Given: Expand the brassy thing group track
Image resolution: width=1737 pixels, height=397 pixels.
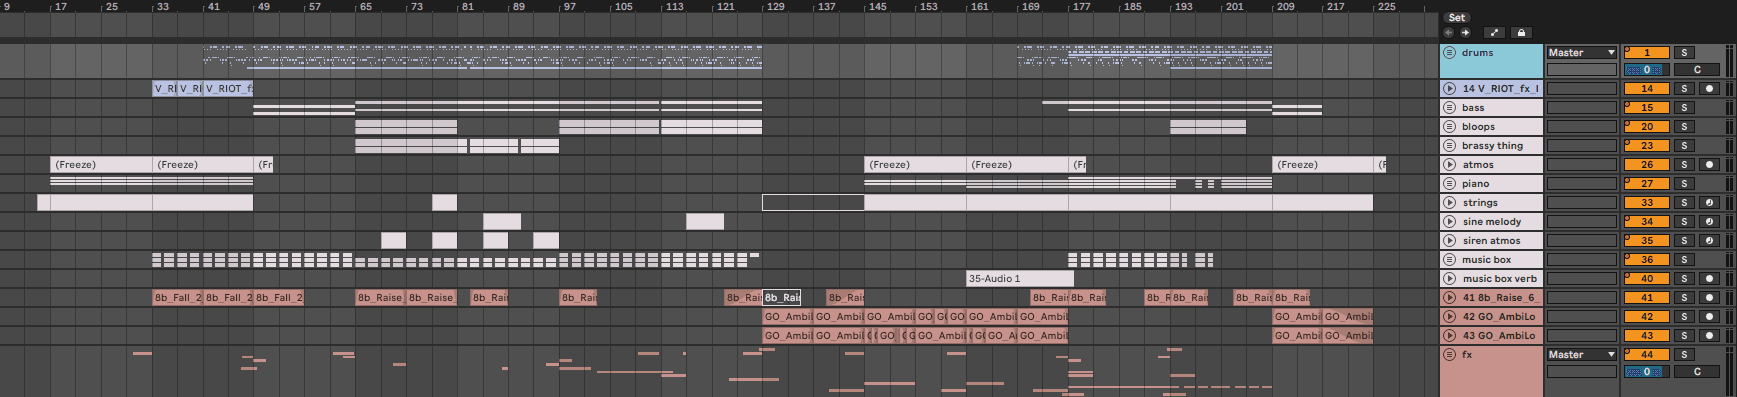Looking at the screenshot, I should click(x=1449, y=146).
